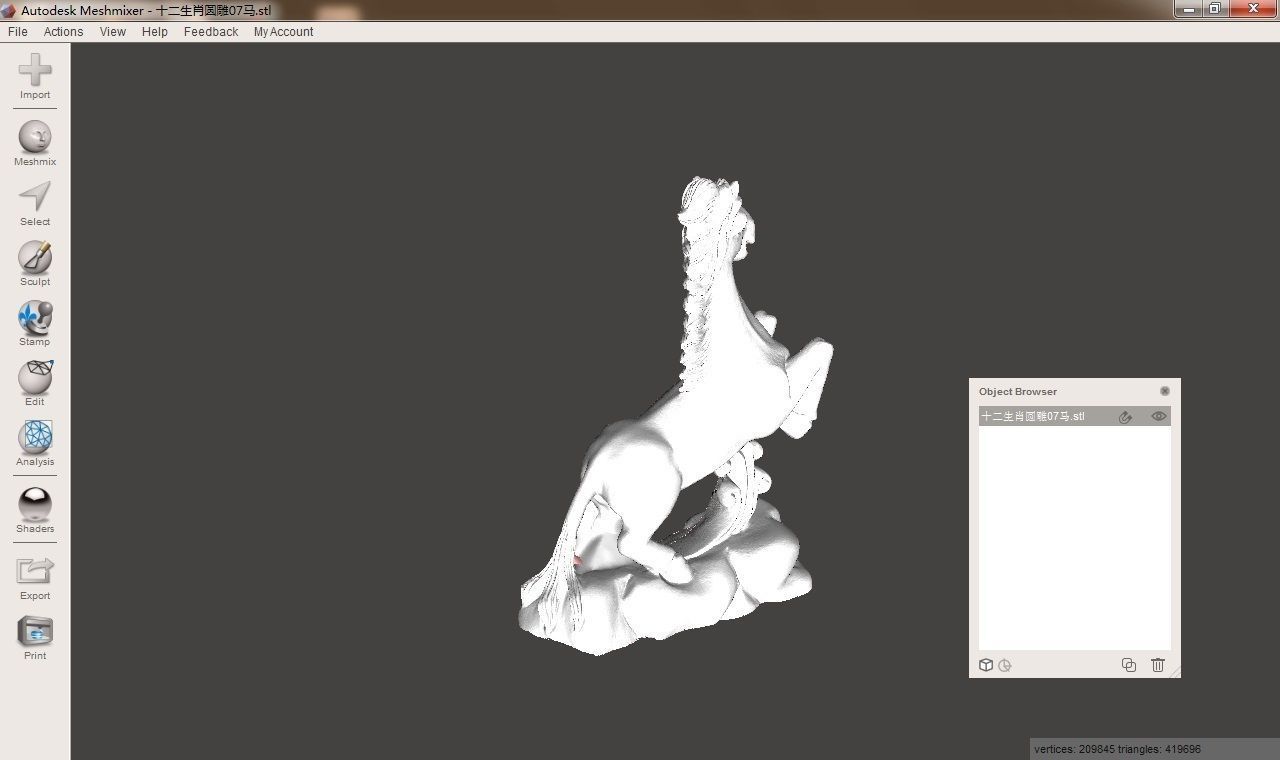Select 十二生肖圆雕07马.stl in Object Browser
This screenshot has width=1280, height=760.
click(x=1075, y=416)
